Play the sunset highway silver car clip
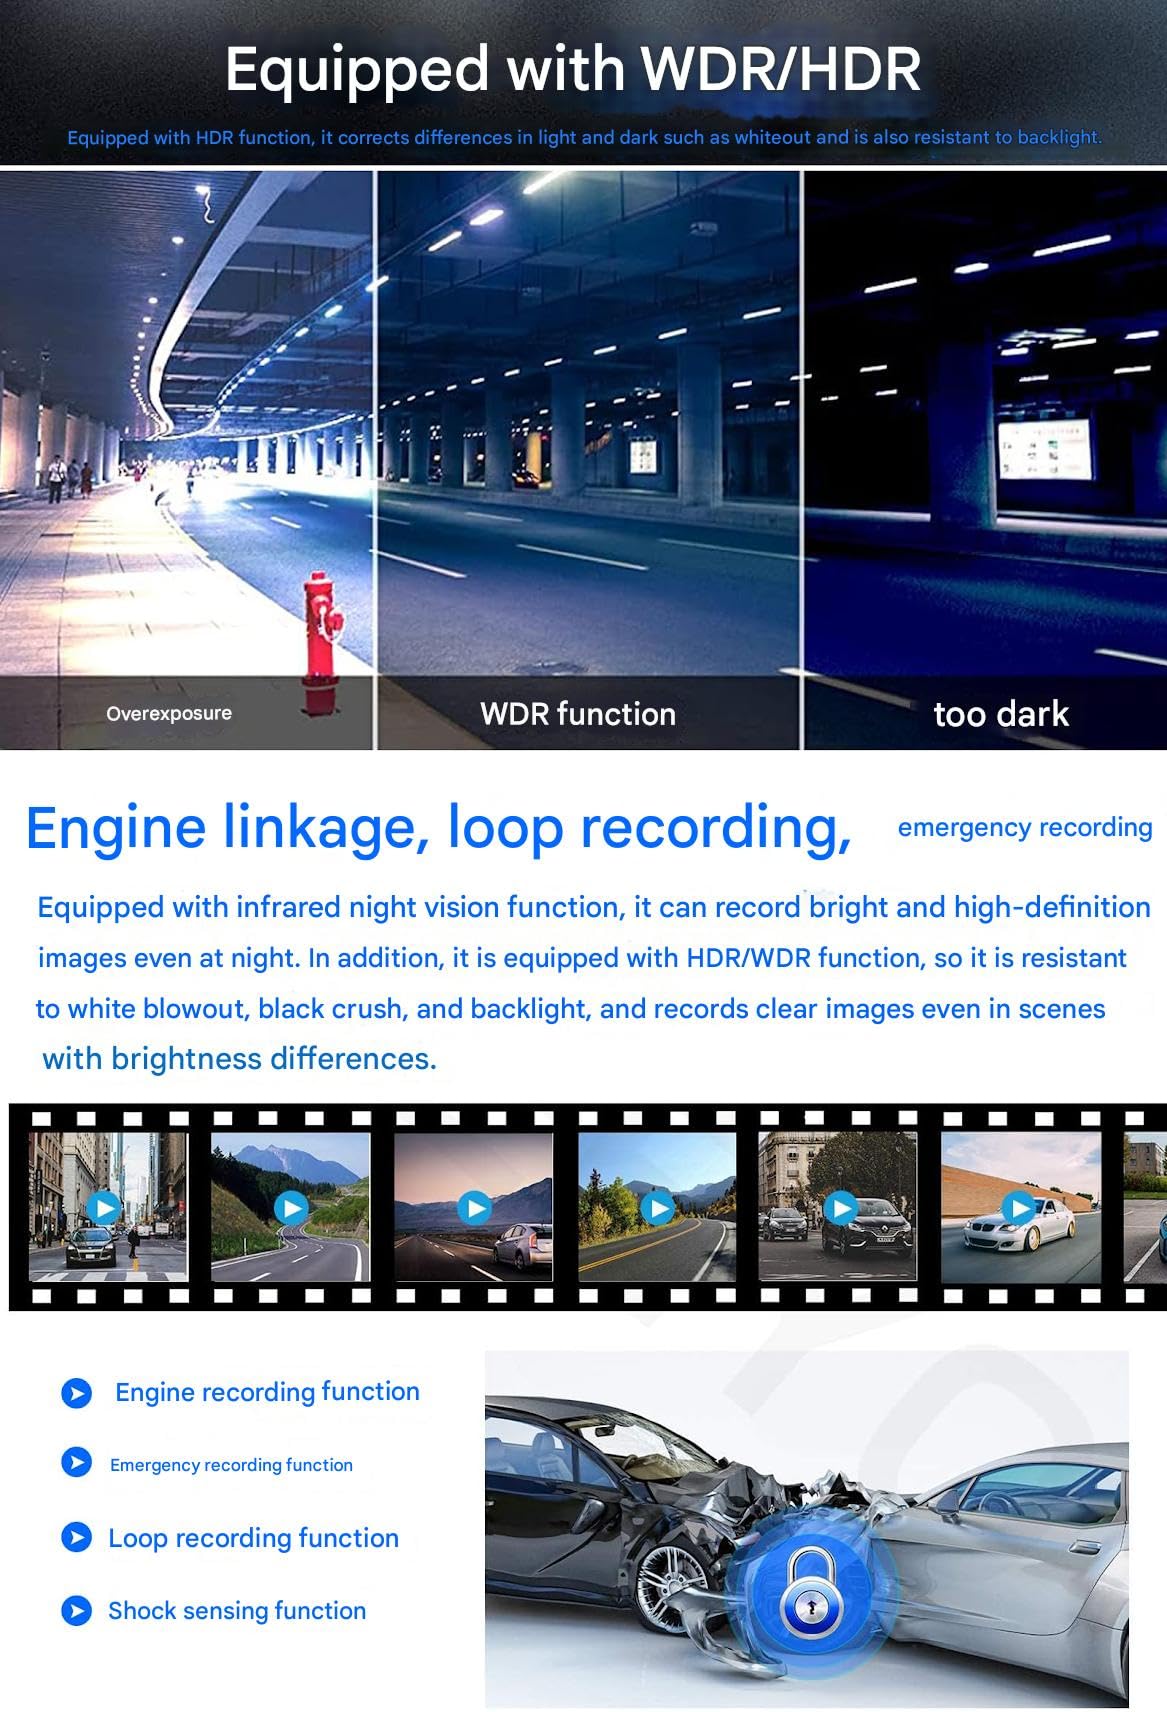Screen dimensions: 1167x1712 point(474,1208)
